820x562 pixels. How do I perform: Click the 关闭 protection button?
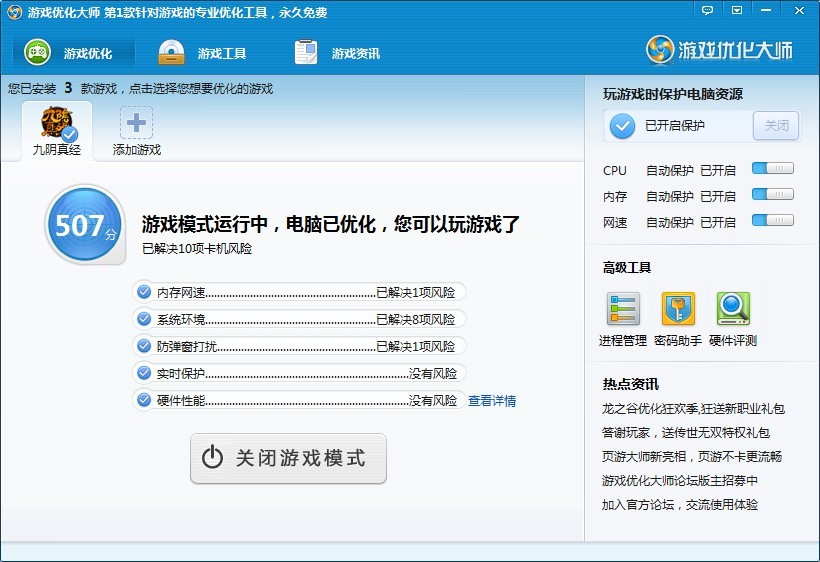pyautogui.click(x=776, y=125)
